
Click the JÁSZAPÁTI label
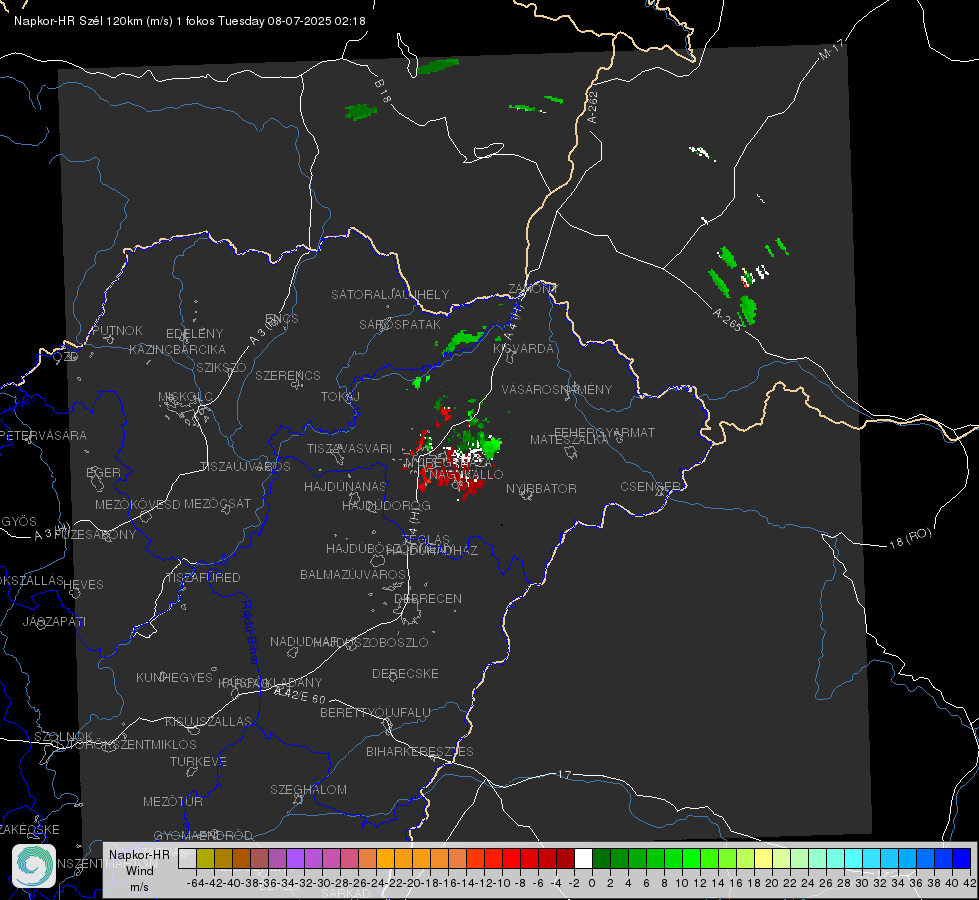(54, 621)
